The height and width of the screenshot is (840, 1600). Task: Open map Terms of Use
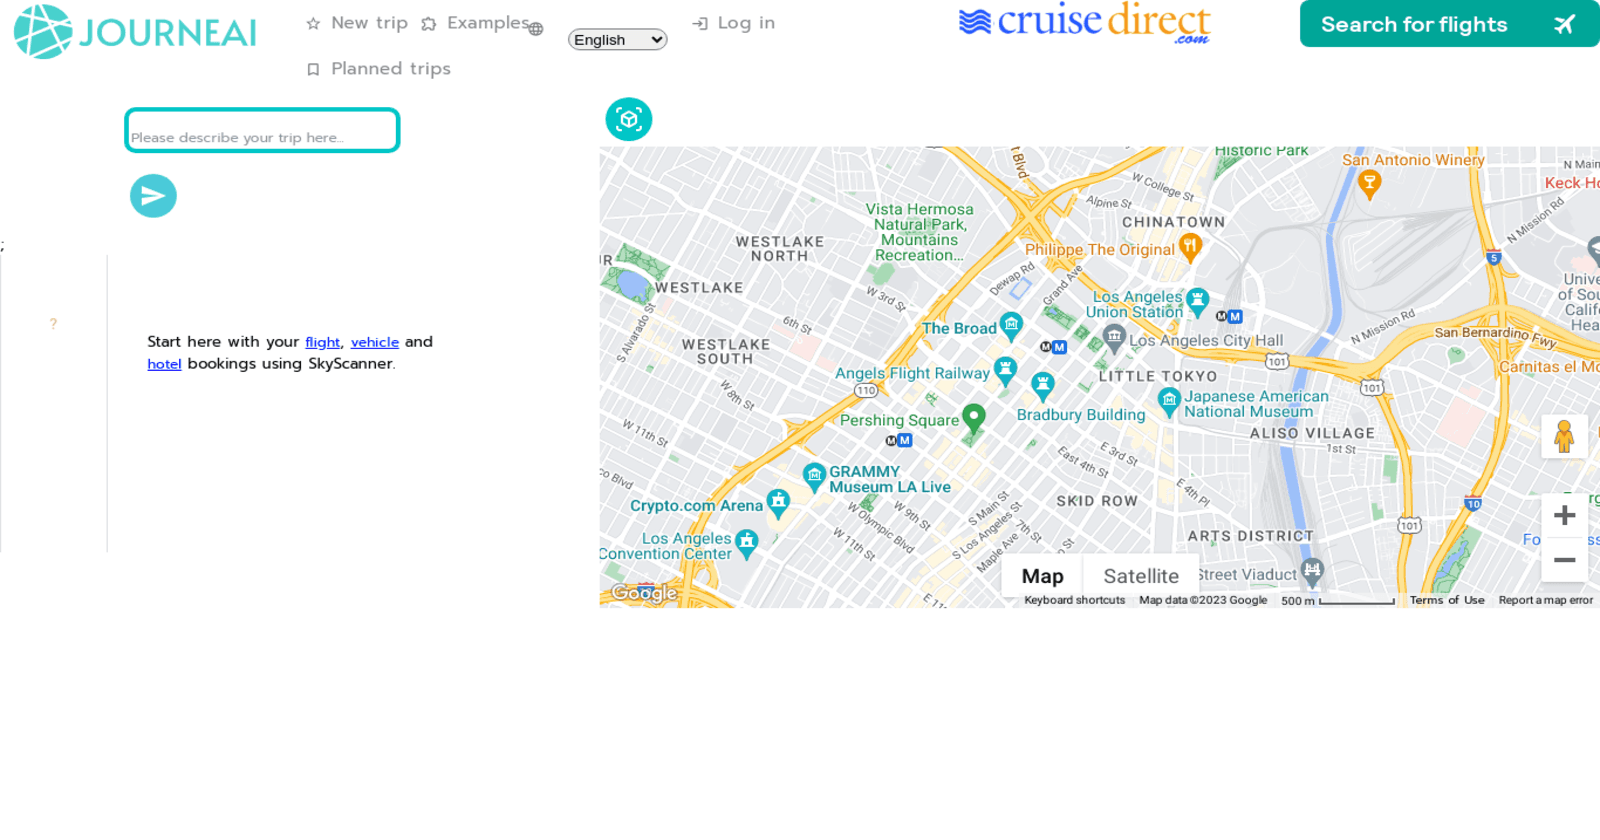coord(1447,601)
